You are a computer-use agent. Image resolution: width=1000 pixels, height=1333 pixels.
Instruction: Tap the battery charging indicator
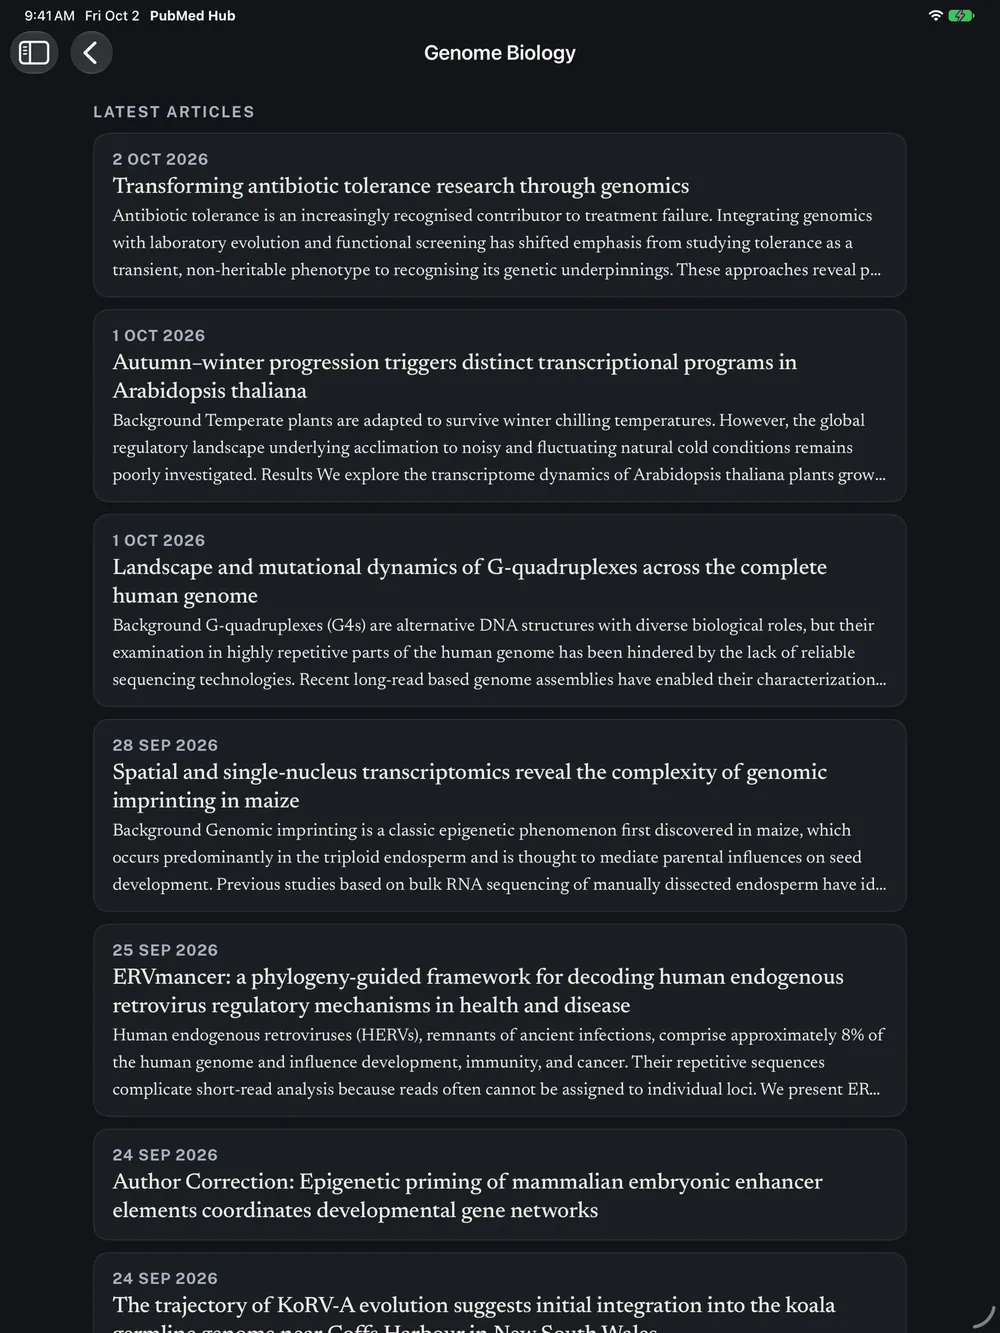(961, 16)
